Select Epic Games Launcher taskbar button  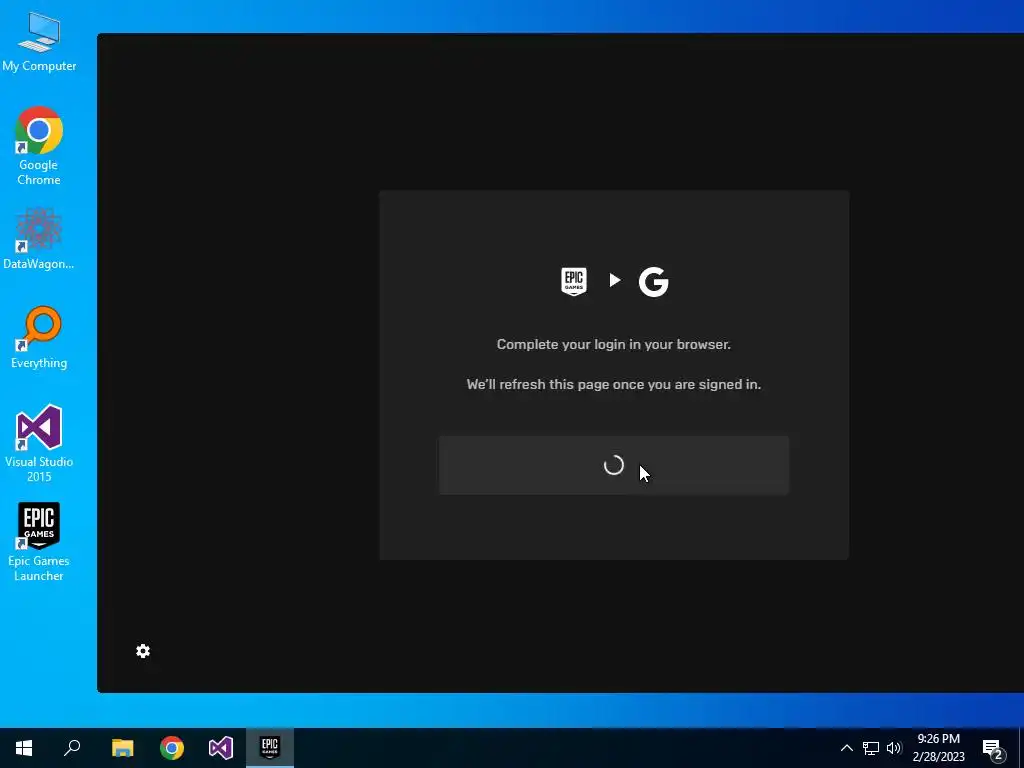click(270, 748)
